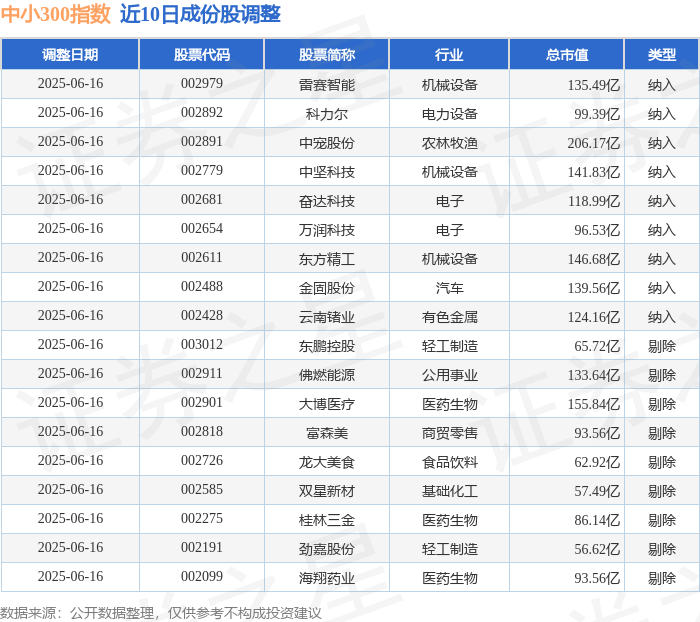Click the 公用事业 industry cell
Image resolution: width=700 pixels, height=622 pixels.
point(450,375)
